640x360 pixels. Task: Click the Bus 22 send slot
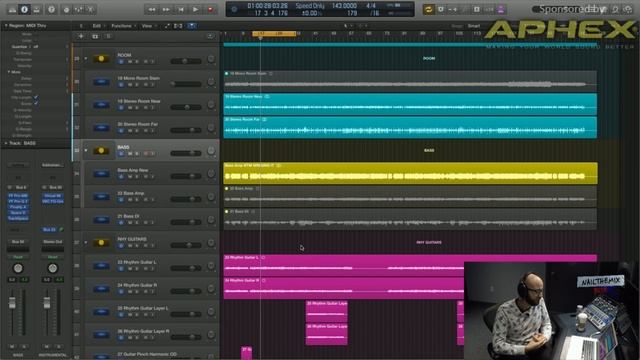pos(49,230)
